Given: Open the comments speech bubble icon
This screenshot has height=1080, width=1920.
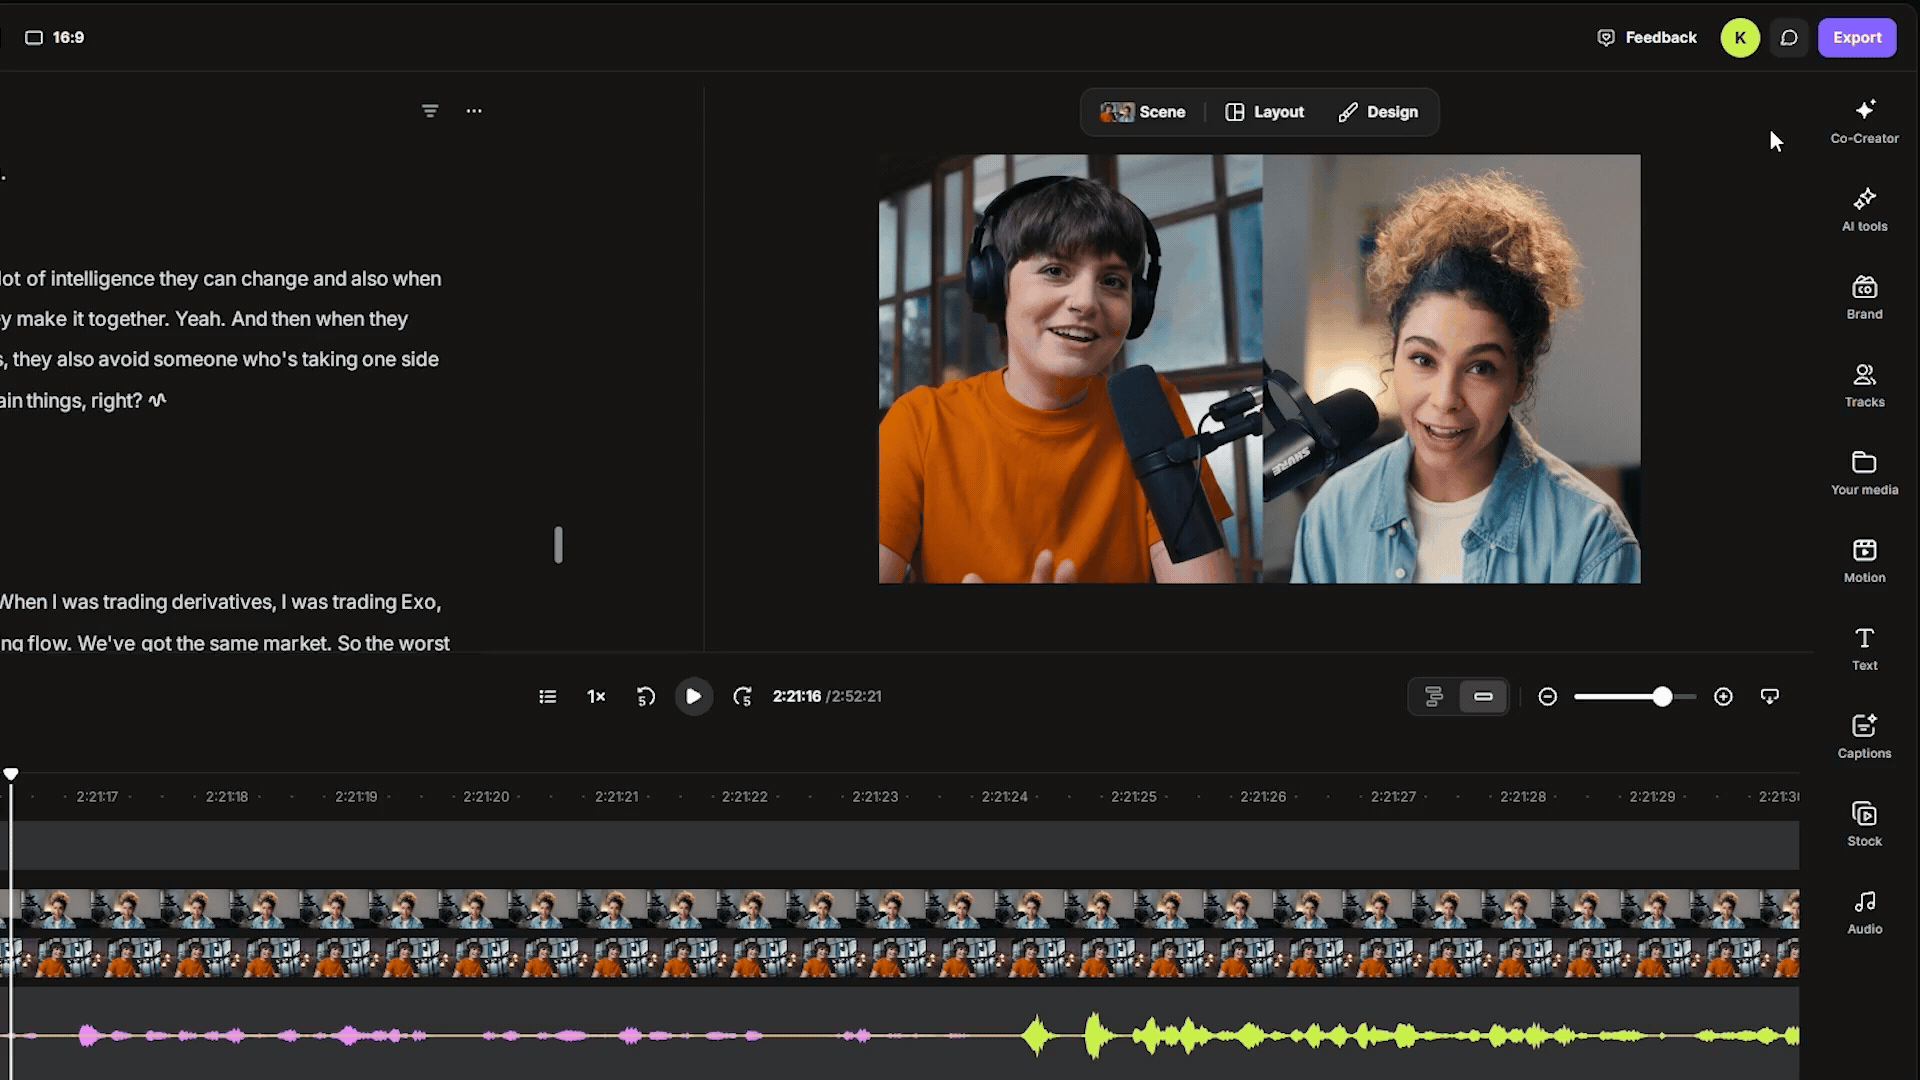Looking at the screenshot, I should pyautogui.click(x=1789, y=38).
